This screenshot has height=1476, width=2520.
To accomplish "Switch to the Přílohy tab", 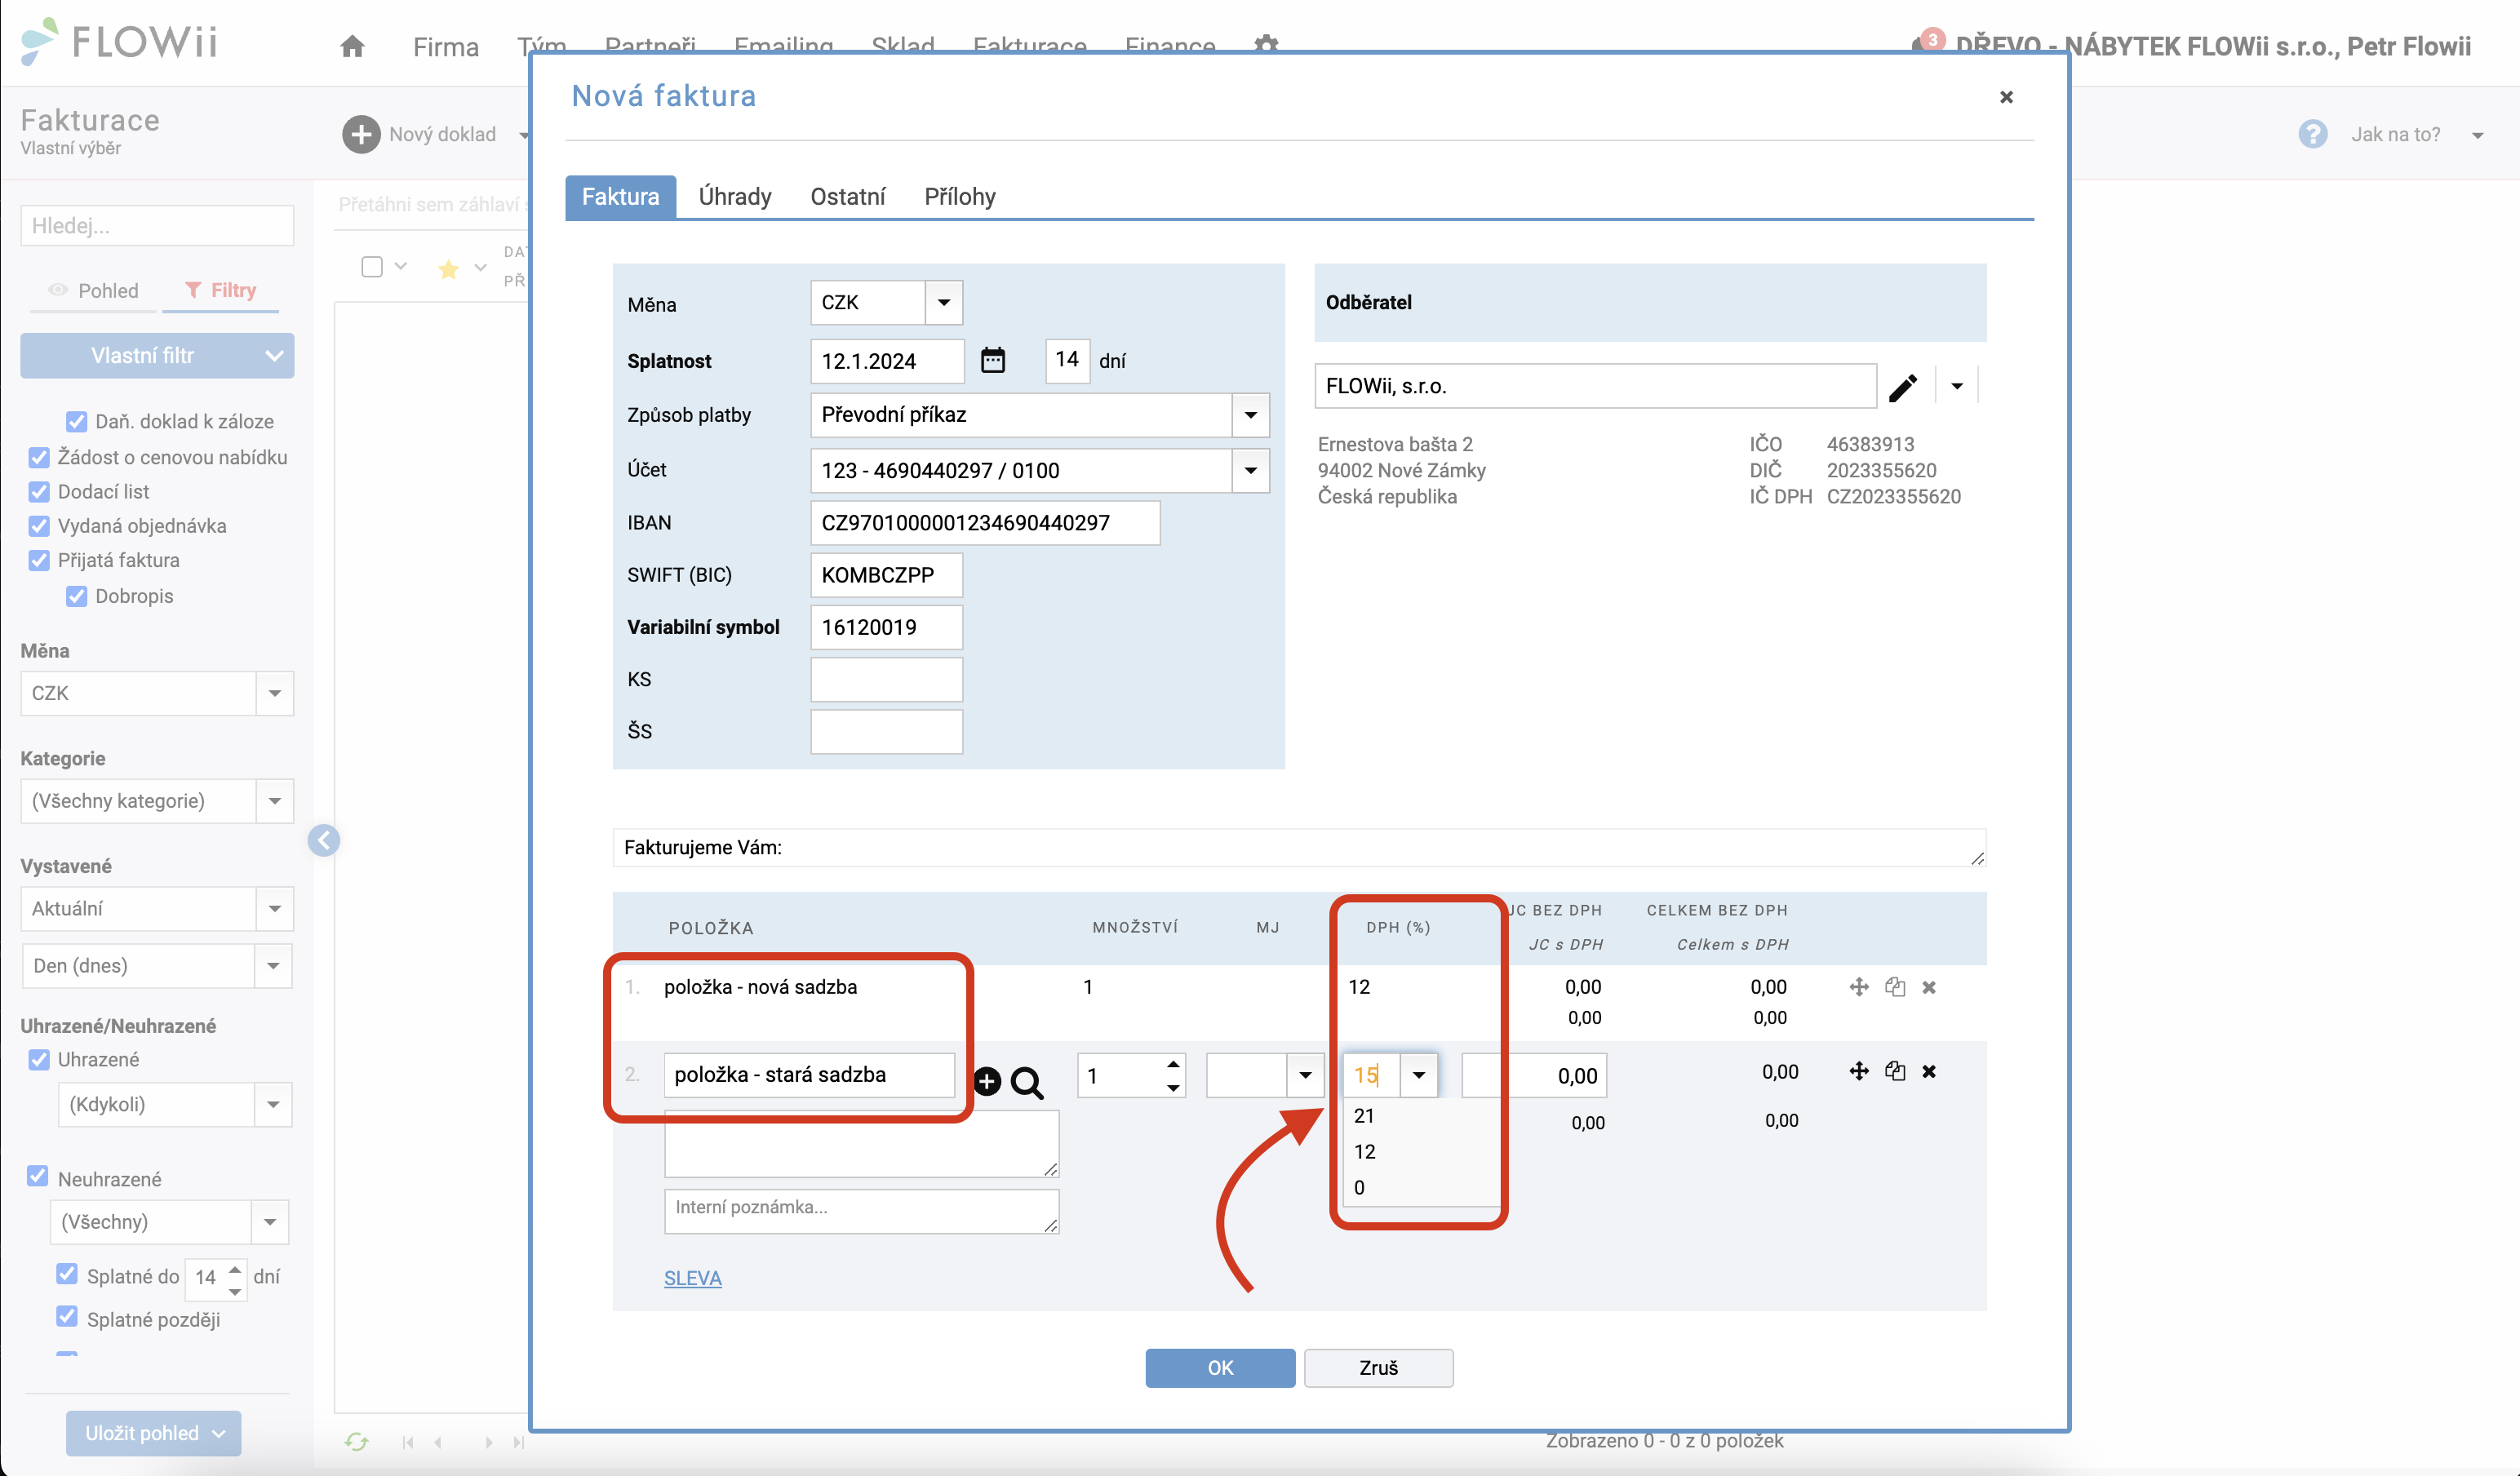I will [960, 196].
